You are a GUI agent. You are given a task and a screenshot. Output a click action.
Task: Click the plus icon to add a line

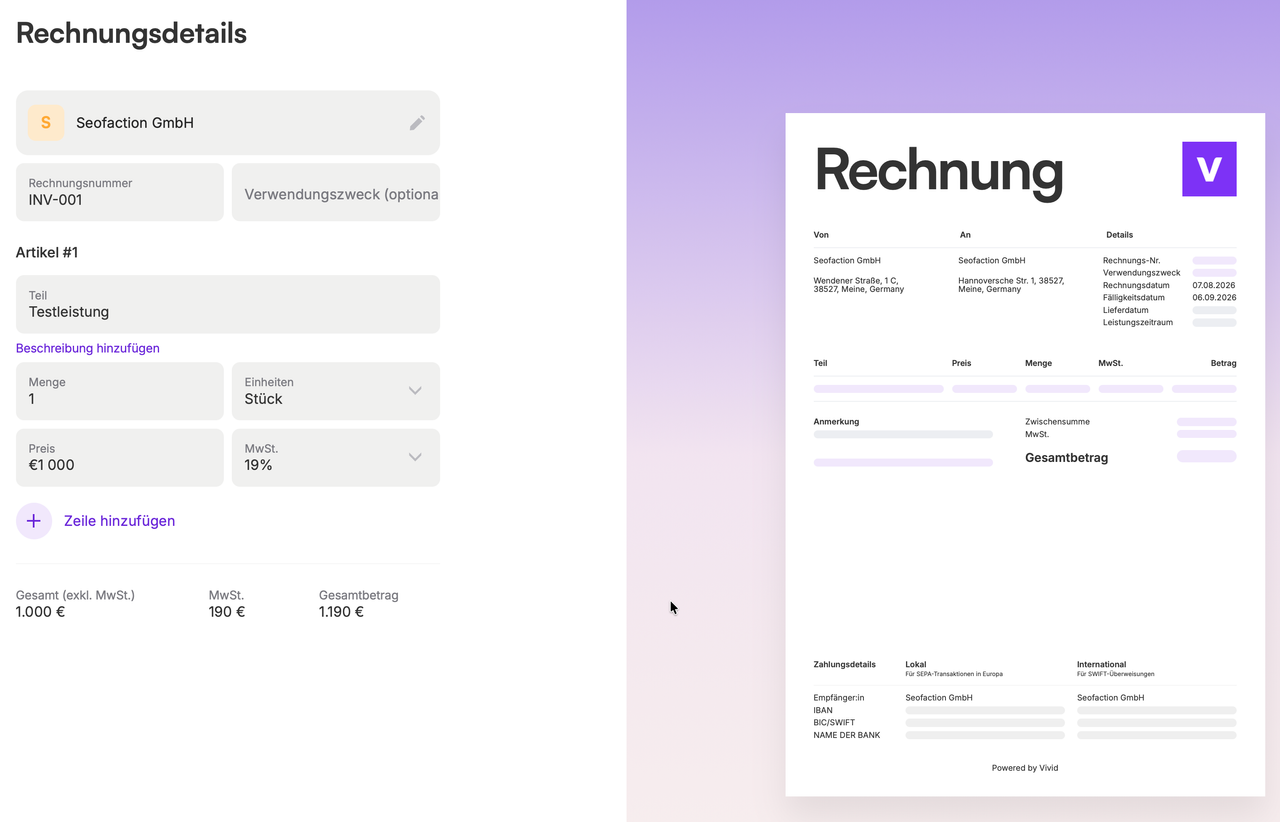[x=34, y=521]
